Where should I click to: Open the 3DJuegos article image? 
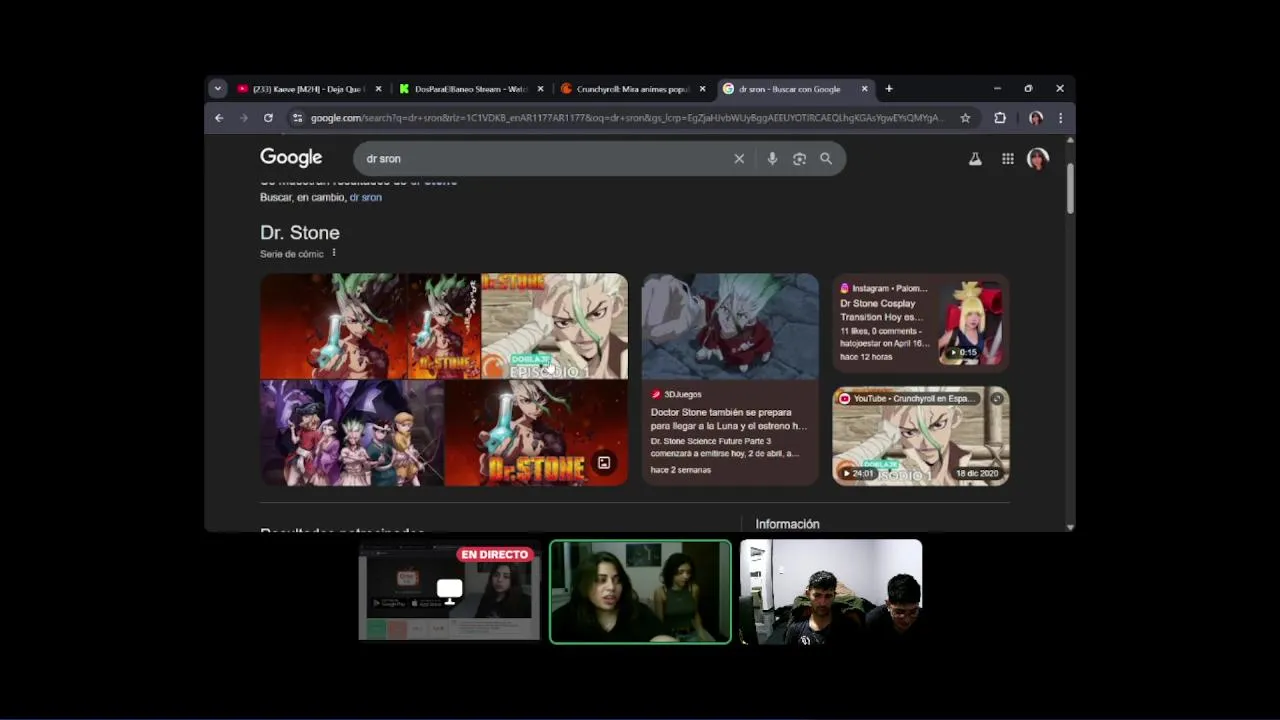pyautogui.click(x=730, y=326)
